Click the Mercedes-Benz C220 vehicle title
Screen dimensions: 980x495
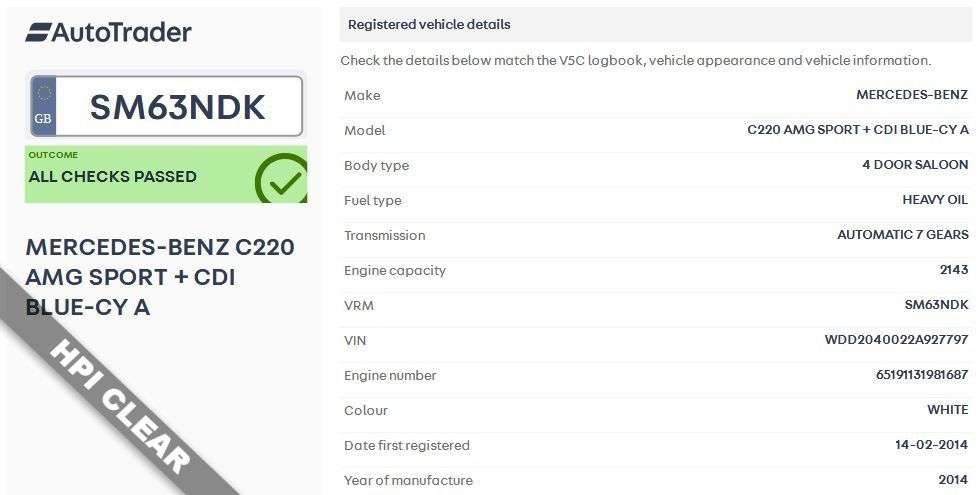tap(160, 277)
